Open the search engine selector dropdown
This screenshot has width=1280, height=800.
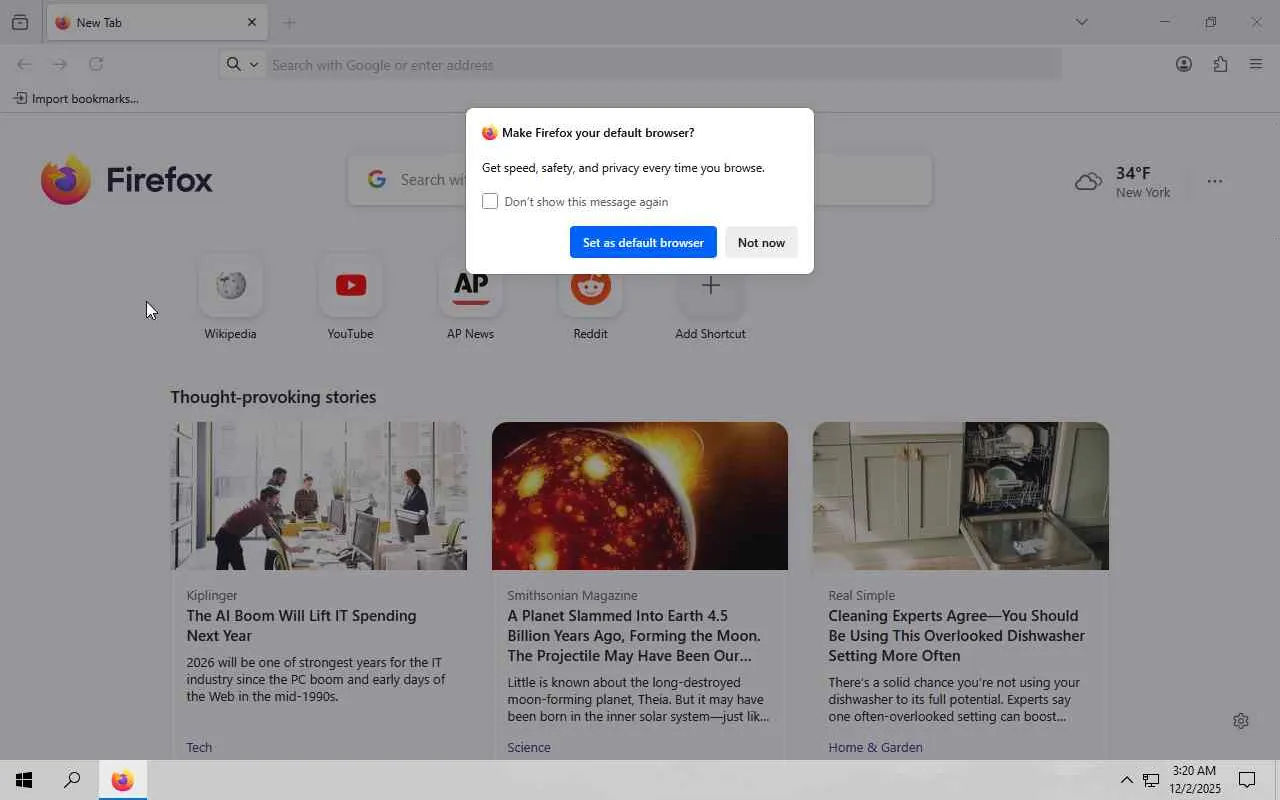coord(243,64)
